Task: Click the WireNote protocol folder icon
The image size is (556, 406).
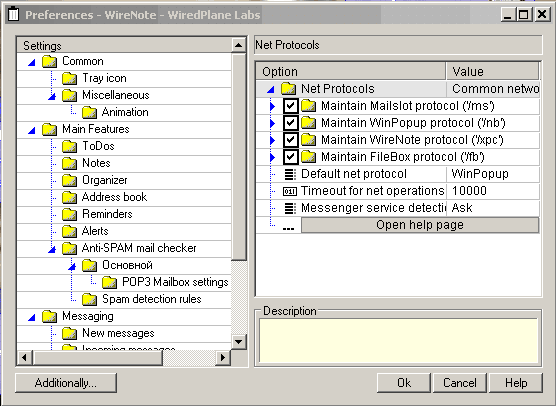Action: [308, 140]
